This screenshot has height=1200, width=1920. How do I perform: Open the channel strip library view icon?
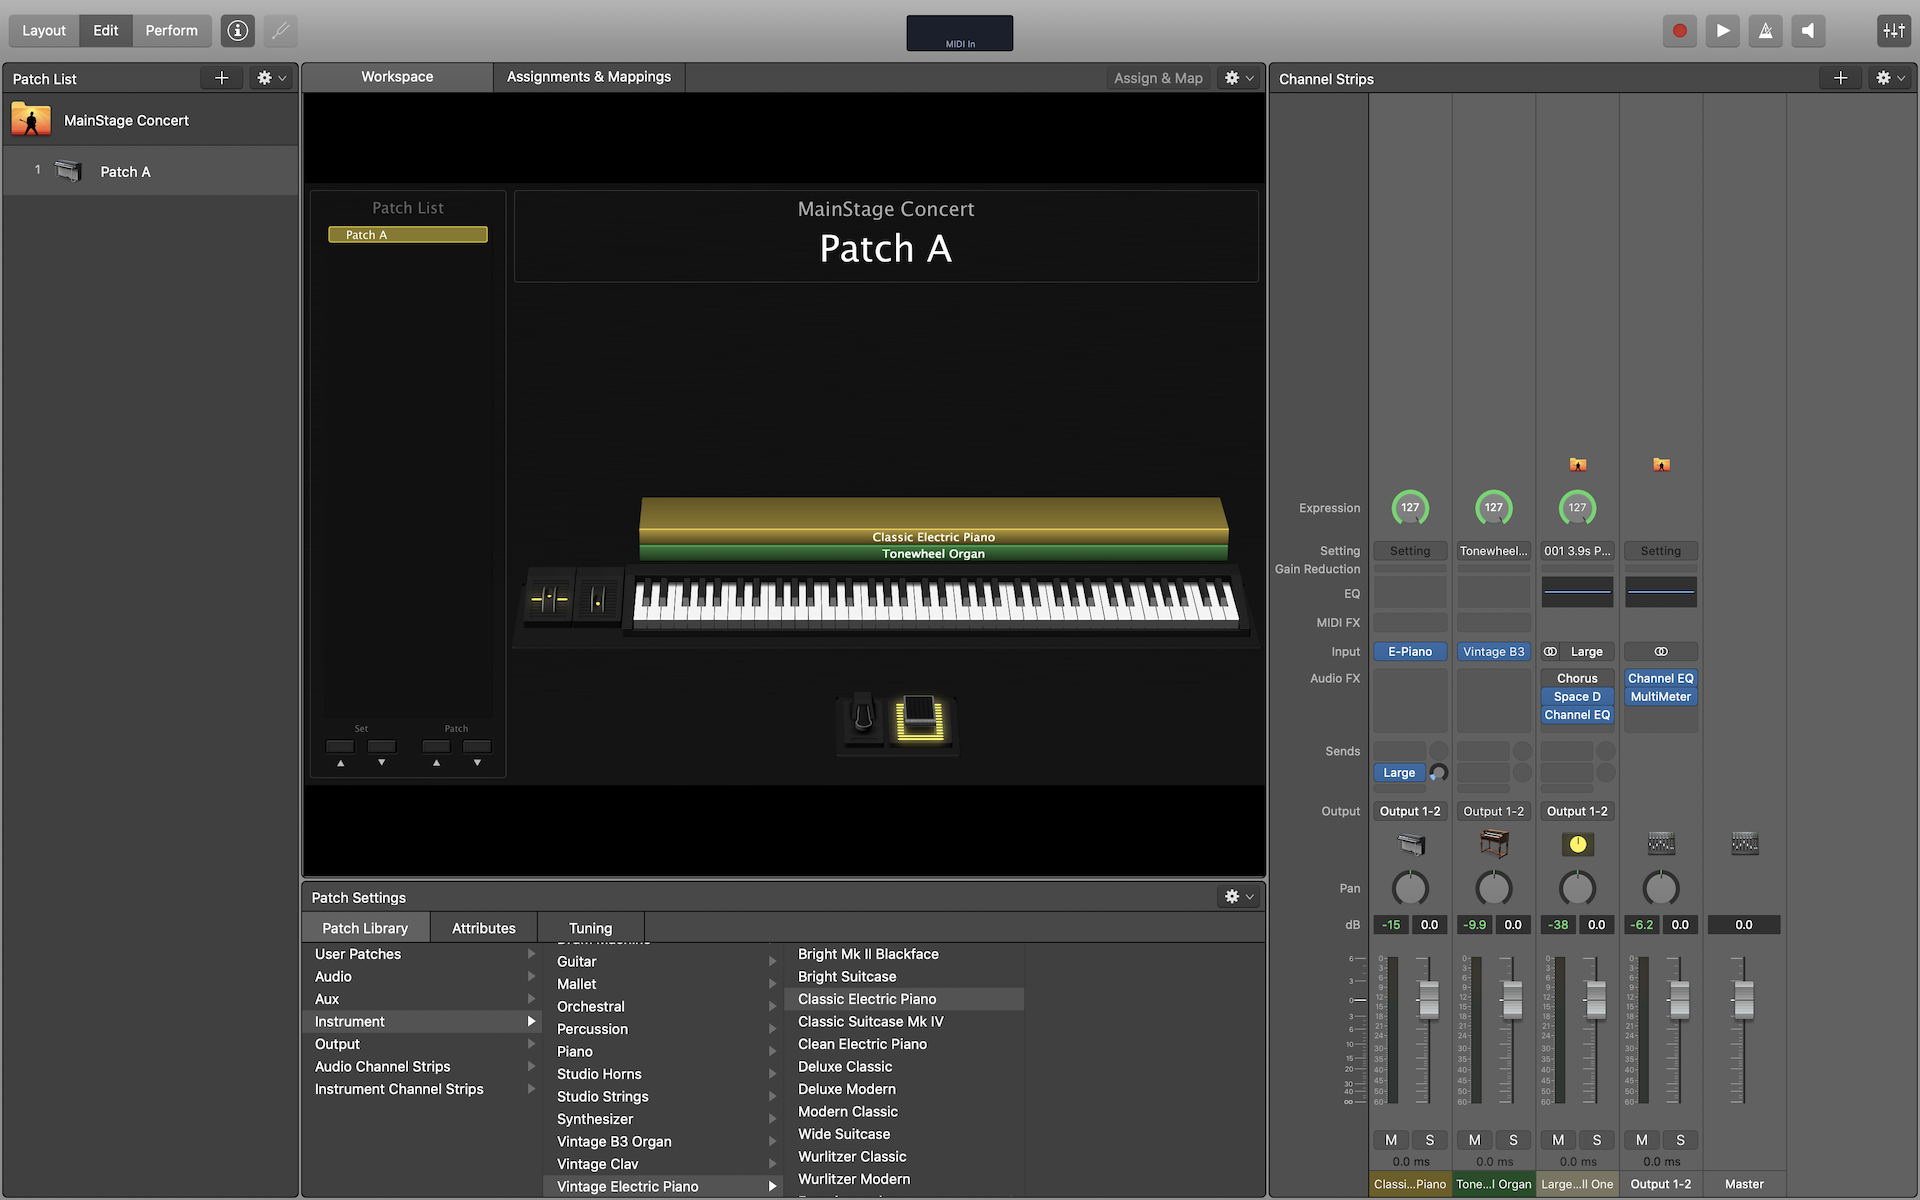(1893, 31)
